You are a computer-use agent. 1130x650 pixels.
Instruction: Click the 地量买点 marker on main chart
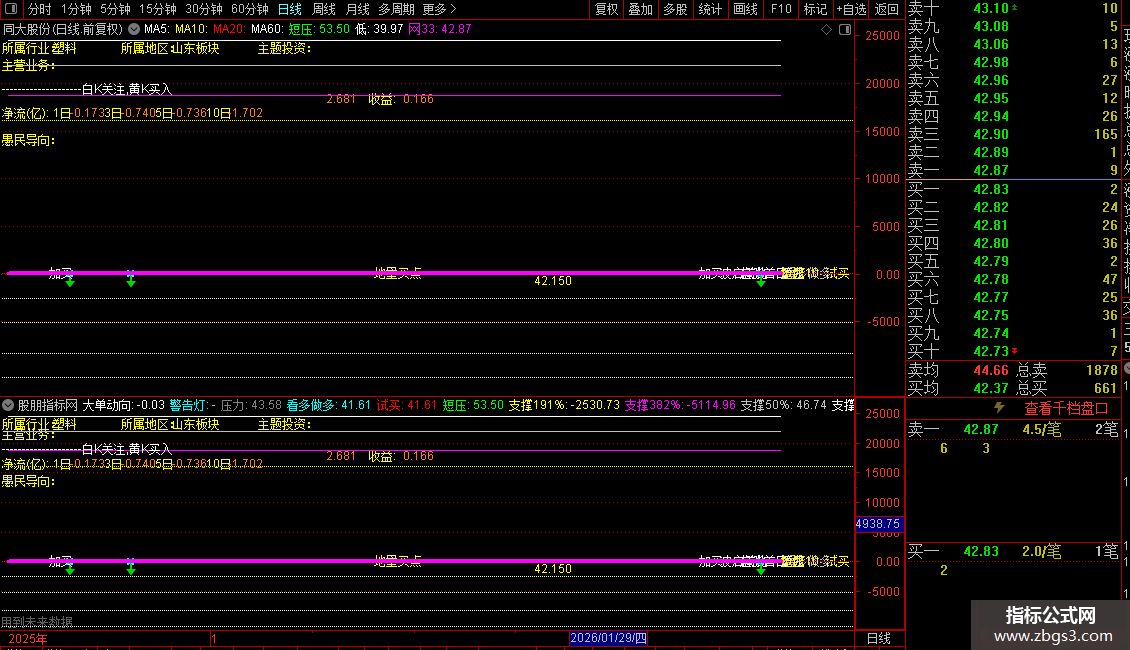[398, 272]
